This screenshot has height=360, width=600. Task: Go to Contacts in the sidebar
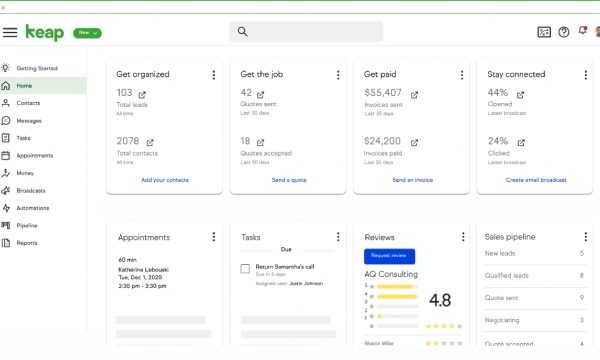coord(28,103)
